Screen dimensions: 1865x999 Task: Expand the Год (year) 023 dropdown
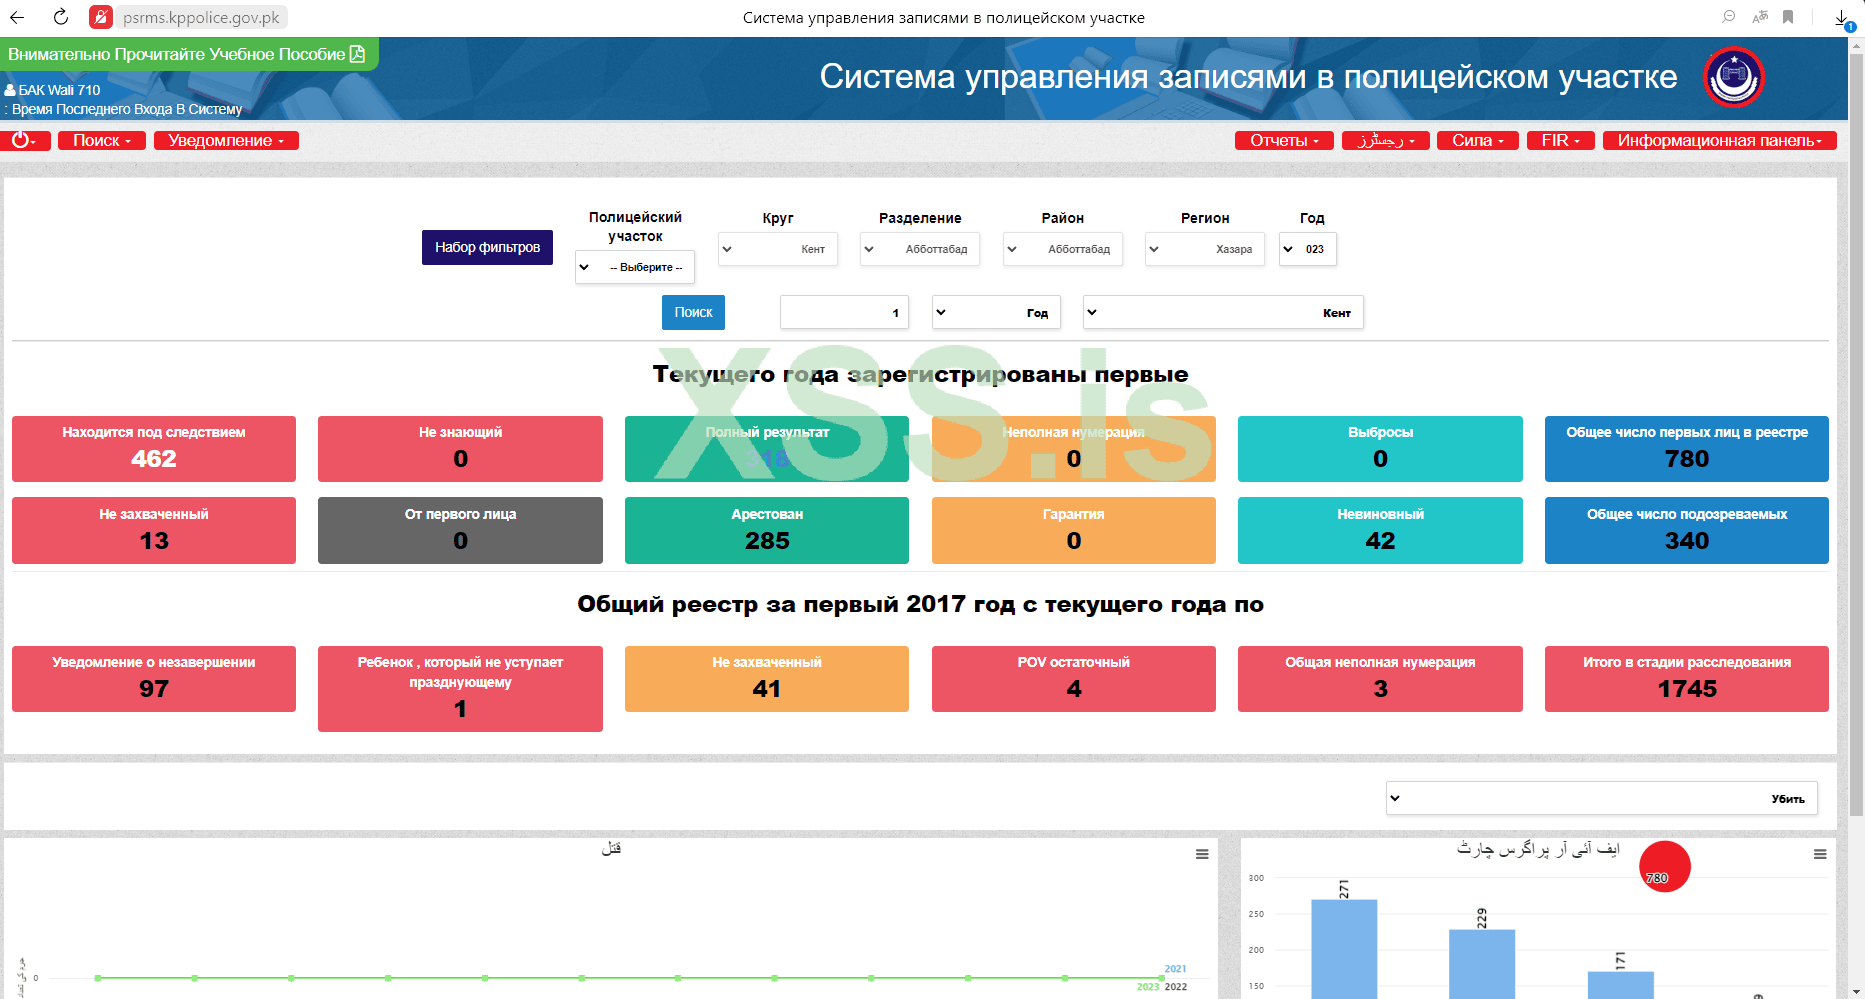[x=1307, y=249]
